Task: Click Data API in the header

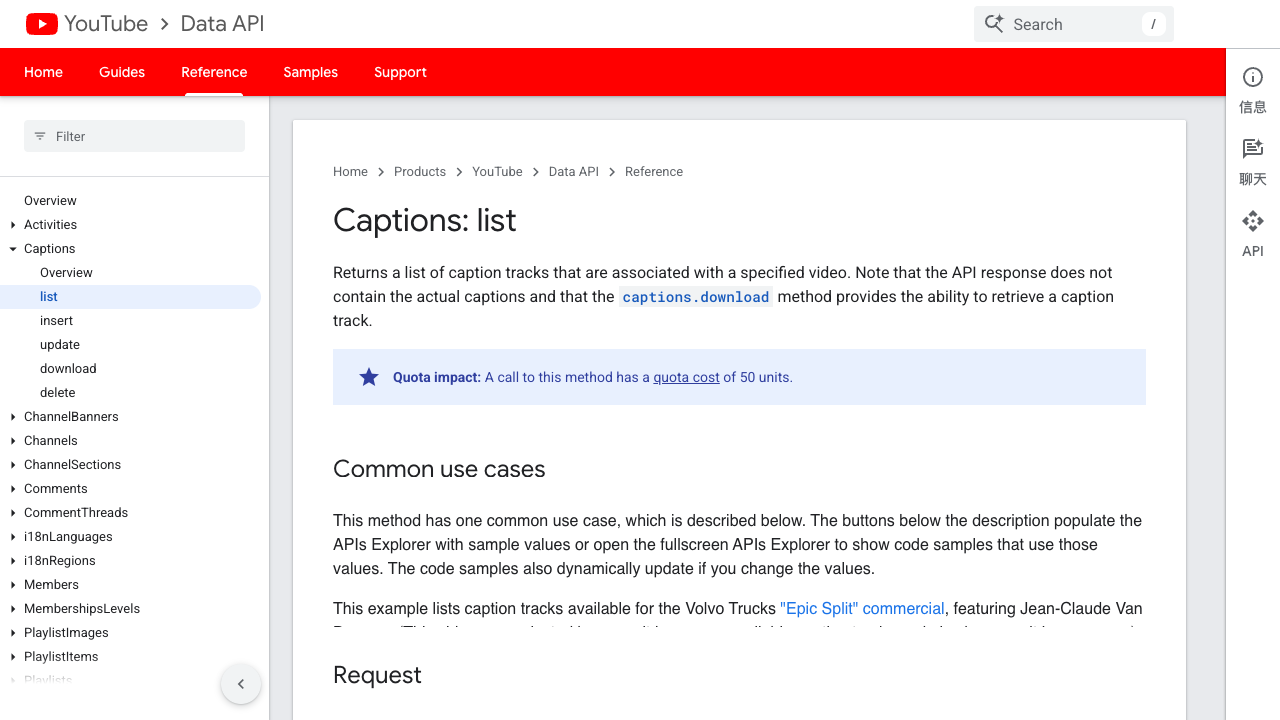Action: 222,24
